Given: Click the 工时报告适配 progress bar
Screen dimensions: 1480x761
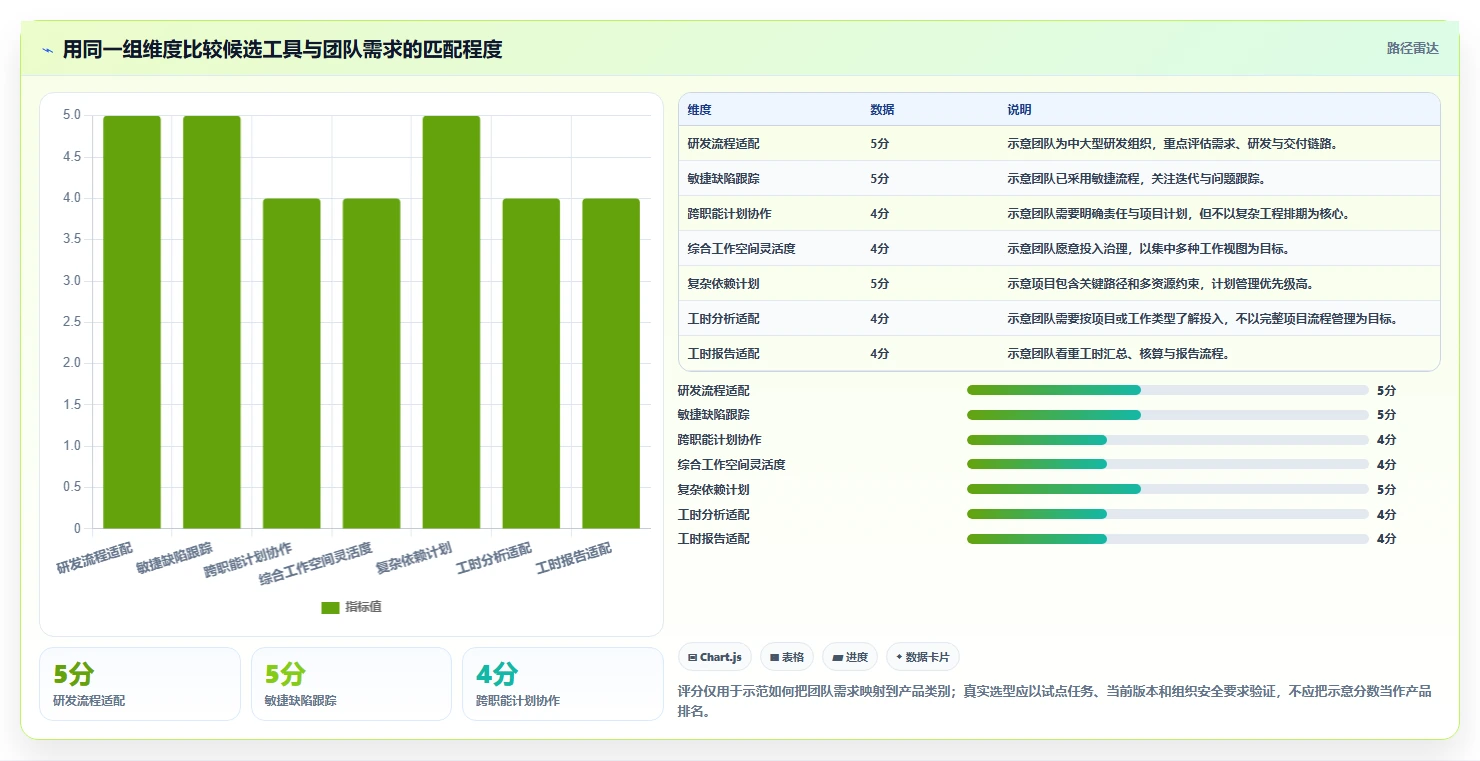Looking at the screenshot, I should pyautogui.click(x=1167, y=539).
